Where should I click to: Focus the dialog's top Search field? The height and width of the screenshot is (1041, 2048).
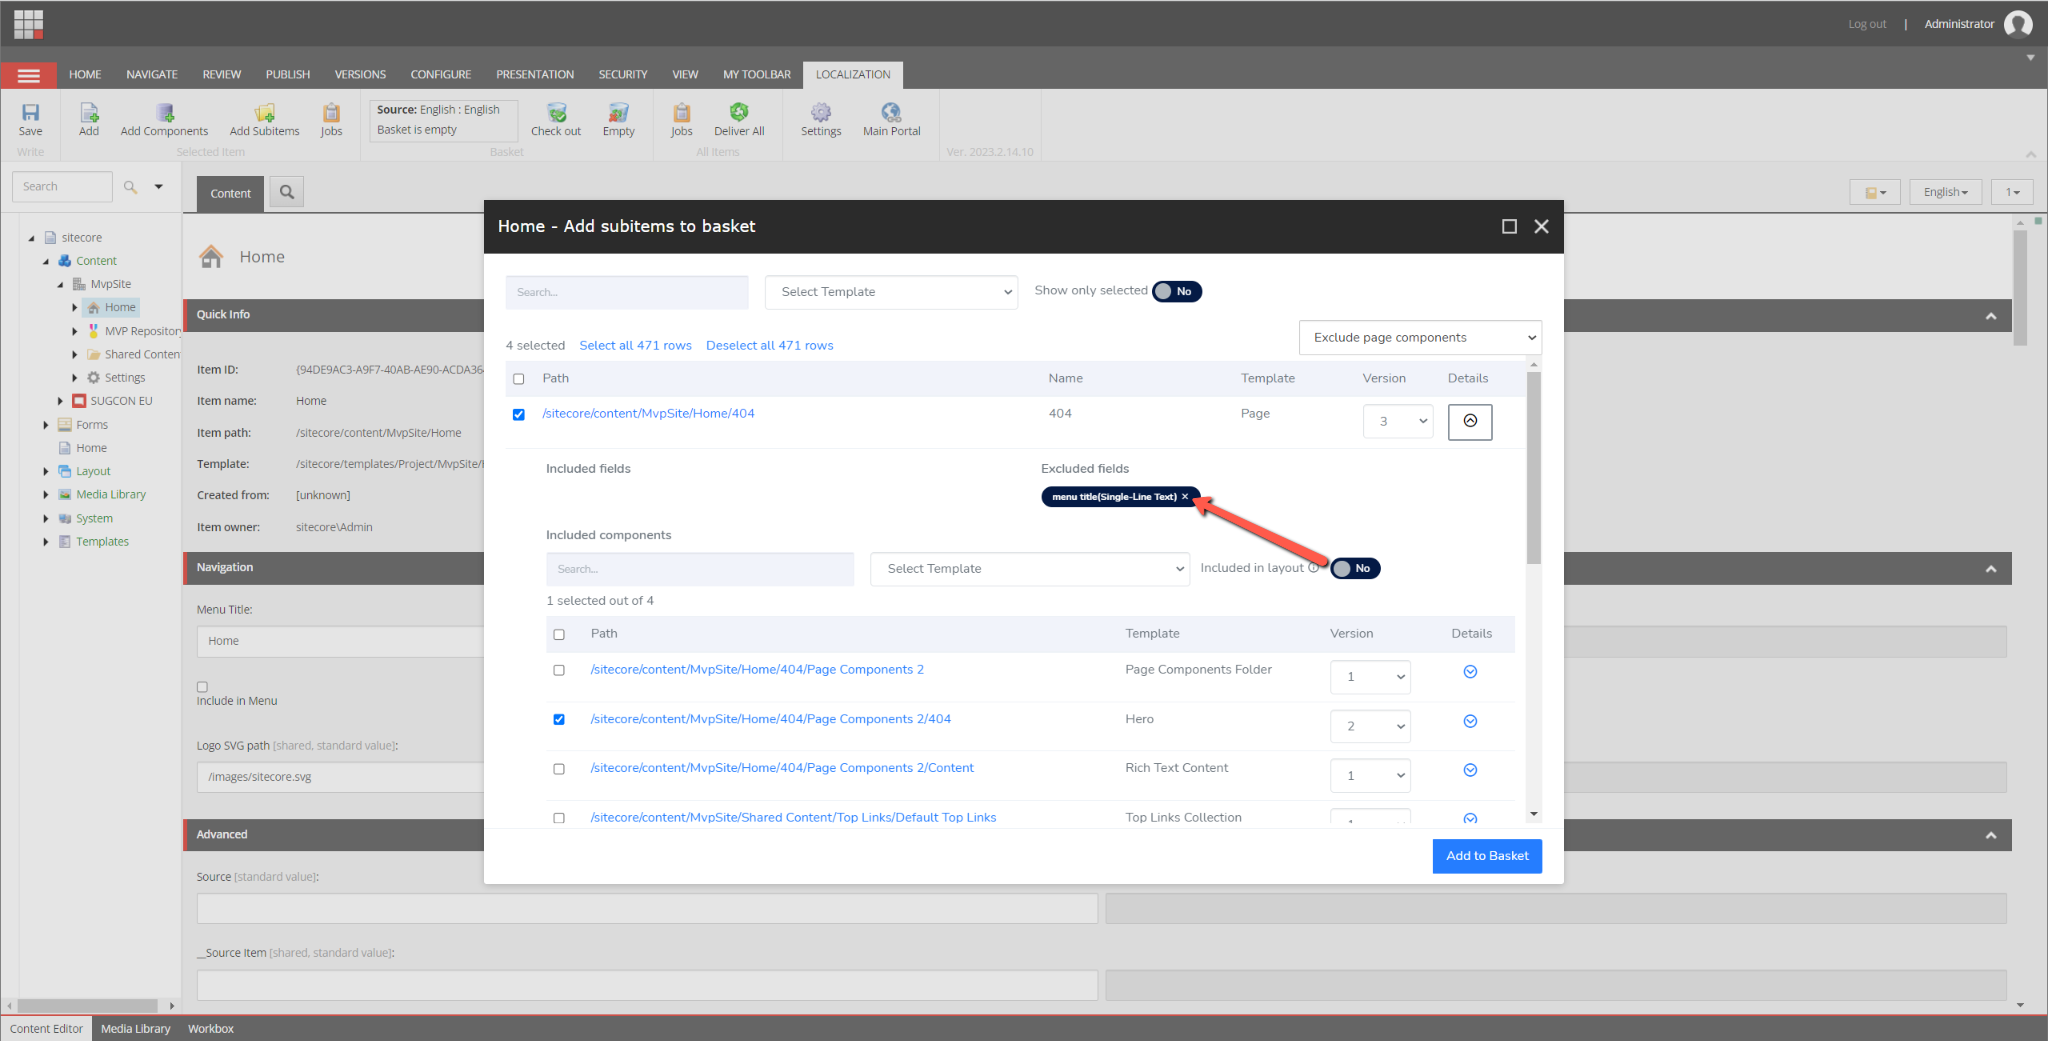(x=627, y=292)
